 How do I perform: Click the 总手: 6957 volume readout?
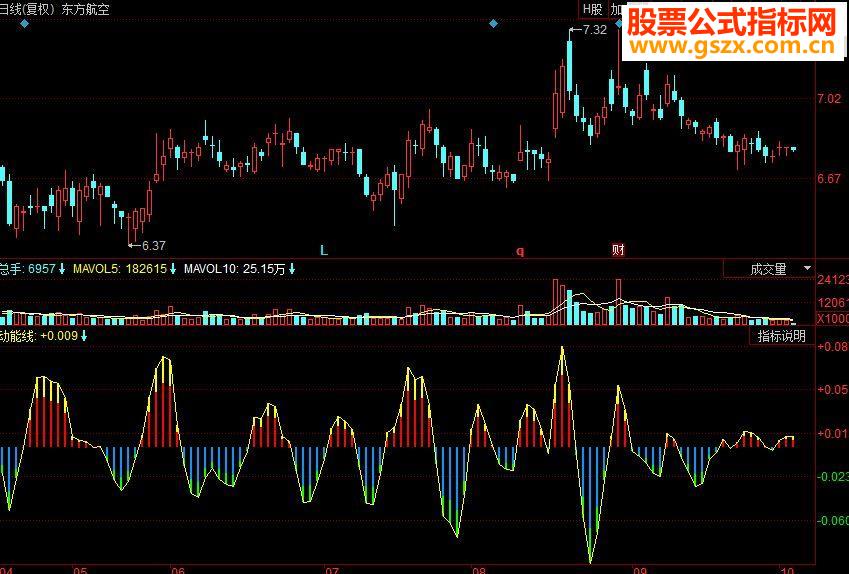(28, 269)
